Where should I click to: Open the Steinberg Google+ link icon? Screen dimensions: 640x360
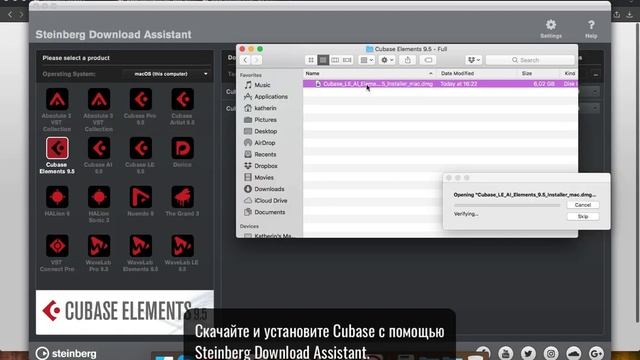(596, 353)
